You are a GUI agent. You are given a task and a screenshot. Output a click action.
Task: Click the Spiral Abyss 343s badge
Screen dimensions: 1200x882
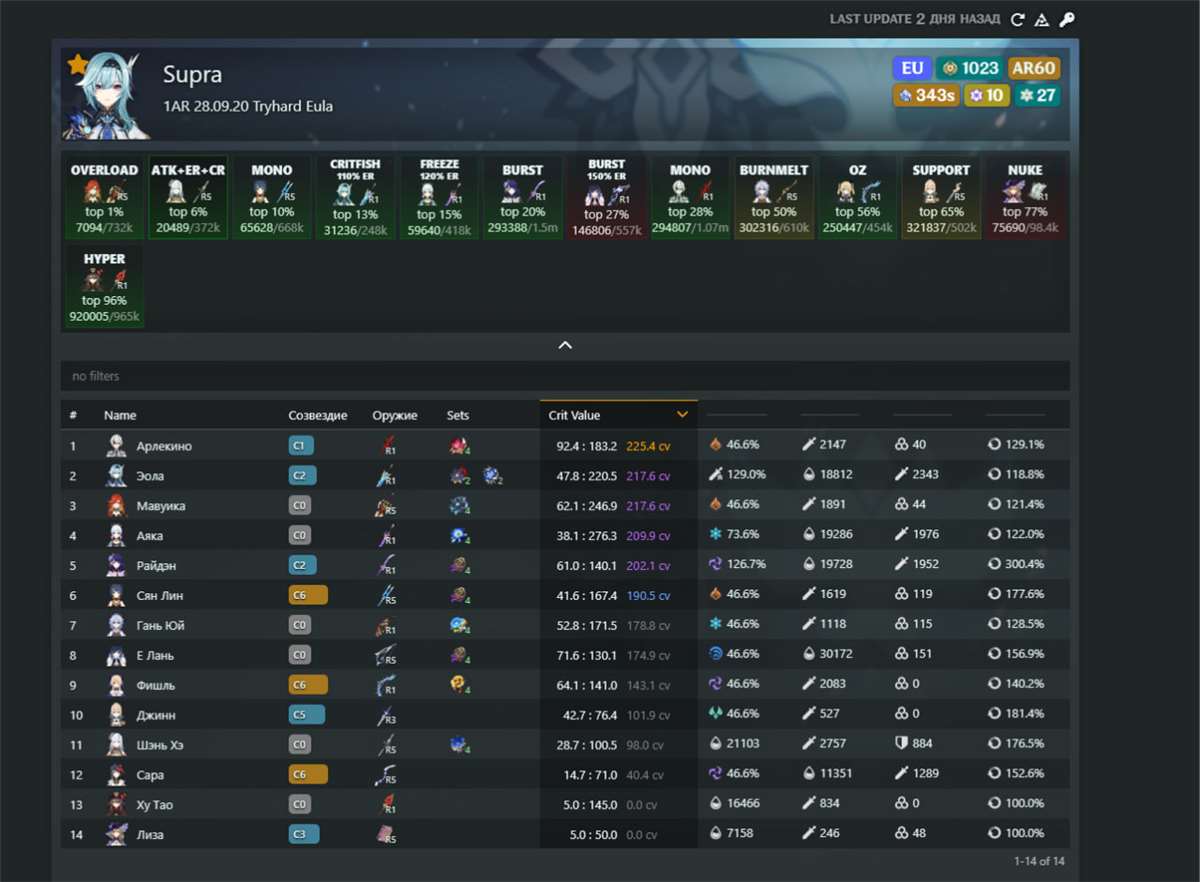[925, 95]
